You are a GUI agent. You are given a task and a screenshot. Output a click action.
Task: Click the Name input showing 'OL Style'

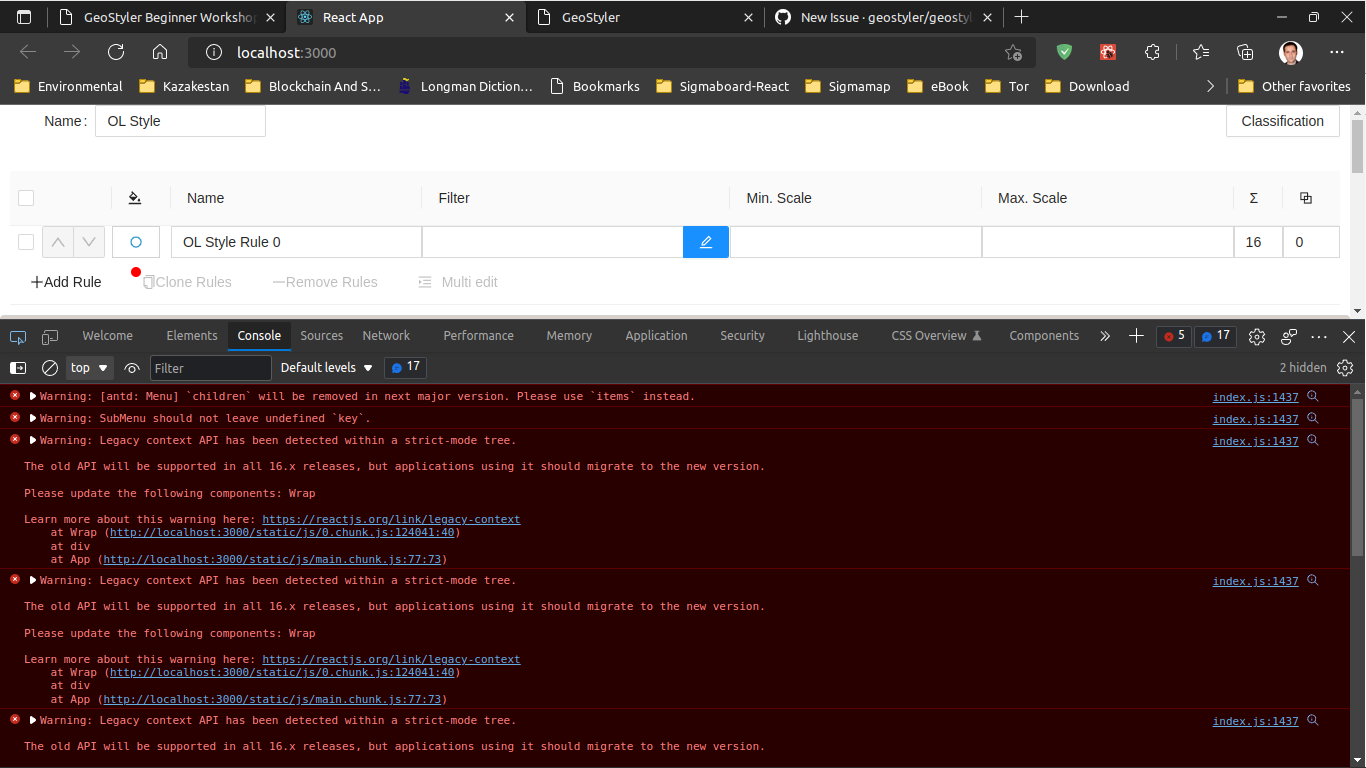click(x=179, y=121)
